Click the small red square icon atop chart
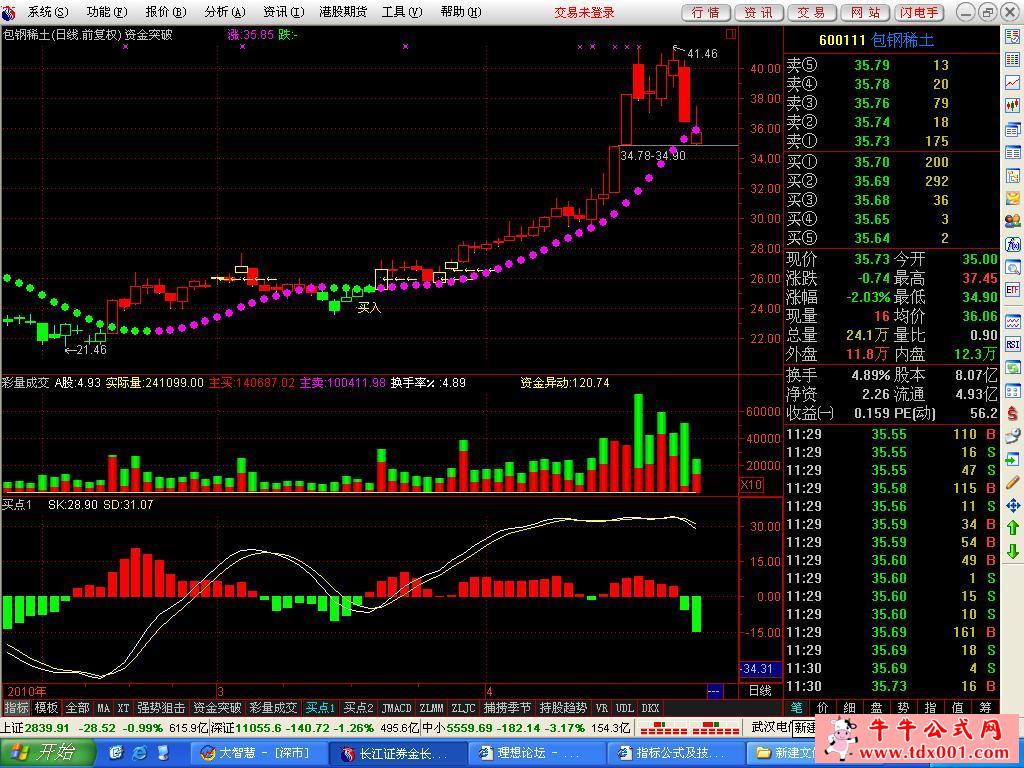The height and width of the screenshot is (768, 1024). 731,34
